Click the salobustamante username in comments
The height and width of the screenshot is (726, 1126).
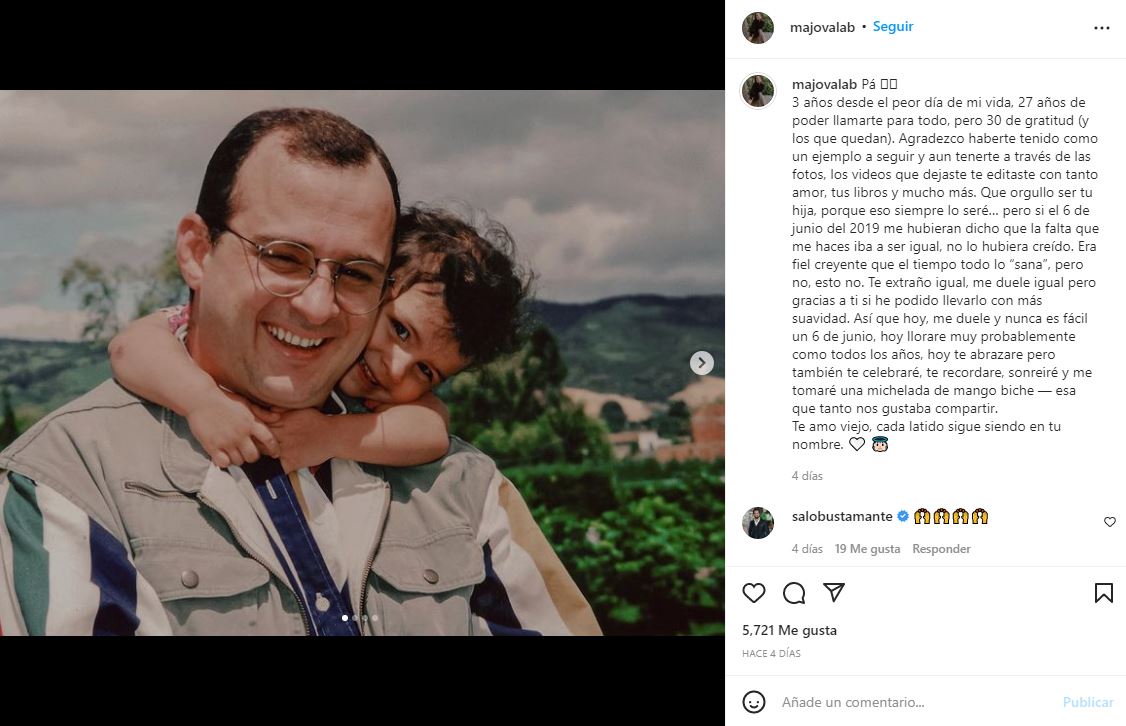(x=841, y=516)
